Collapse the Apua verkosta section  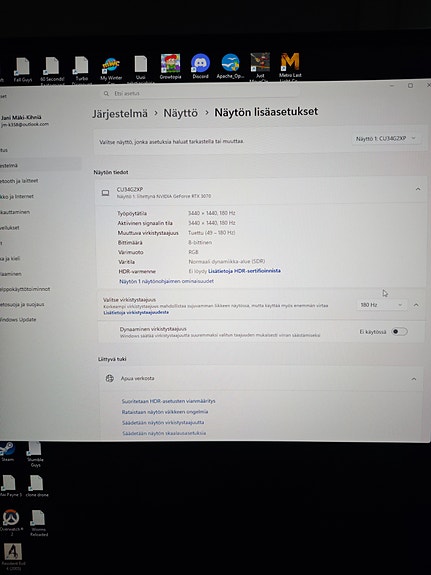pos(414,379)
